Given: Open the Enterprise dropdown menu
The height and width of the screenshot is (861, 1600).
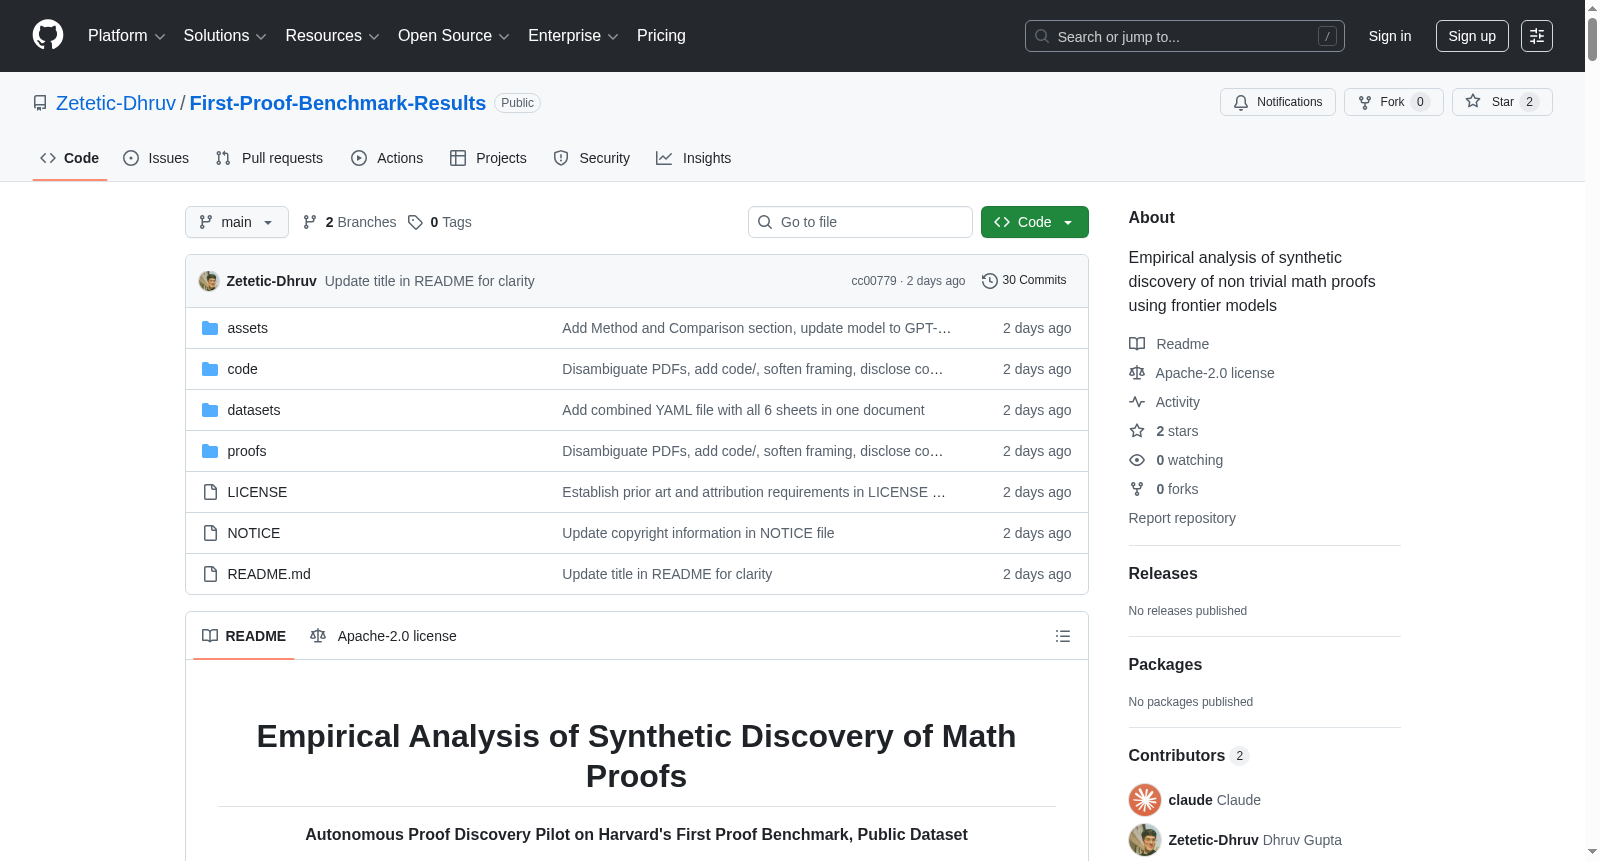Looking at the screenshot, I should 573,36.
